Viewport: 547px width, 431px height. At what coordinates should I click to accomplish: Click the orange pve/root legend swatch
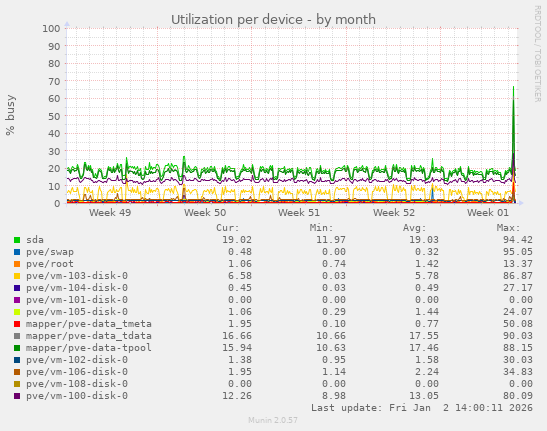coord(17,264)
